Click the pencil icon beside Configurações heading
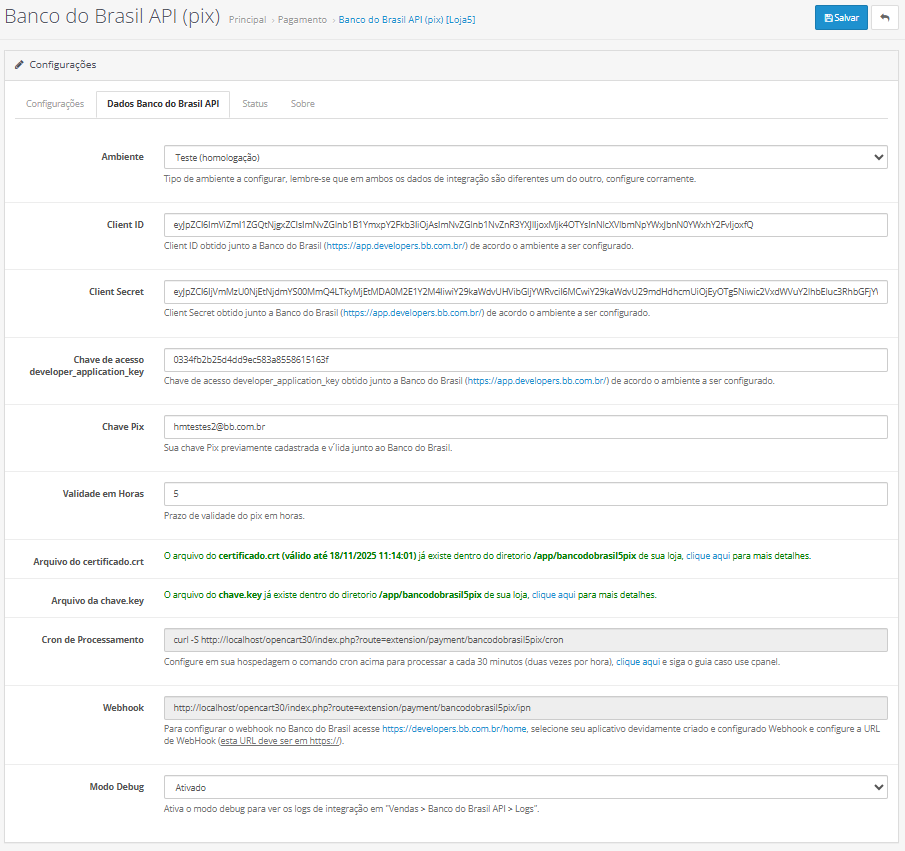This screenshot has width=905, height=851. (19, 65)
